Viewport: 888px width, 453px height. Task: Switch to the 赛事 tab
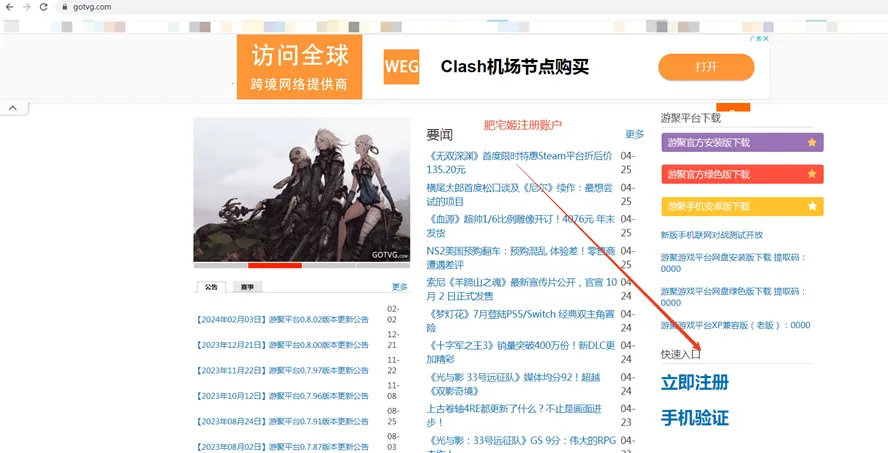pyautogui.click(x=247, y=287)
